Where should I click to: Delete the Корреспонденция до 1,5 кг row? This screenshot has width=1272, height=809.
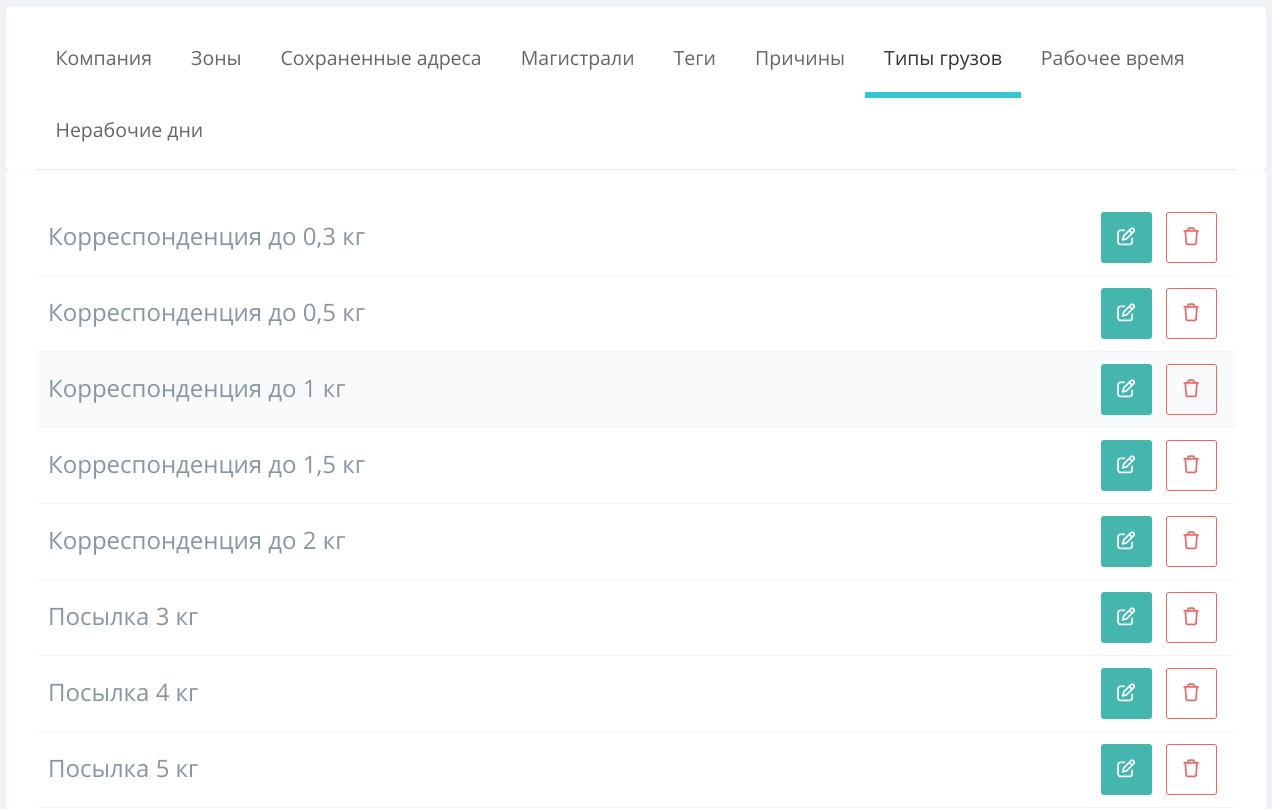click(x=1191, y=465)
